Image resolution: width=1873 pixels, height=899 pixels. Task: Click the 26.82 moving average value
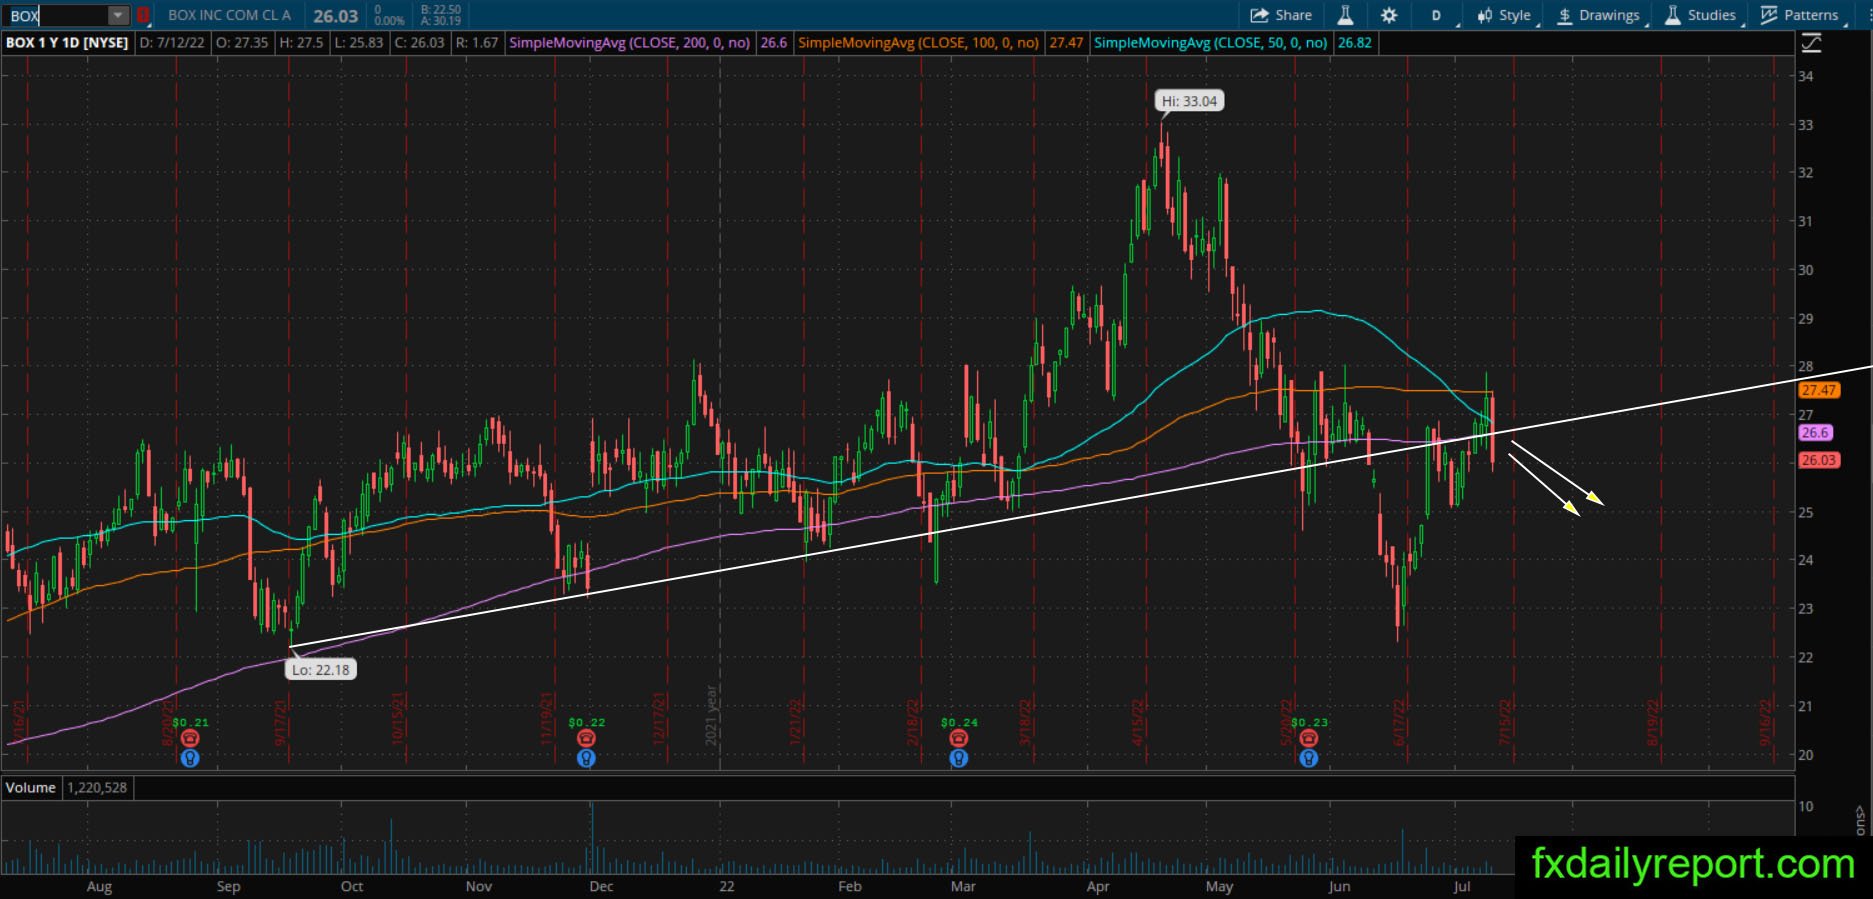[x=1354, y=43]
